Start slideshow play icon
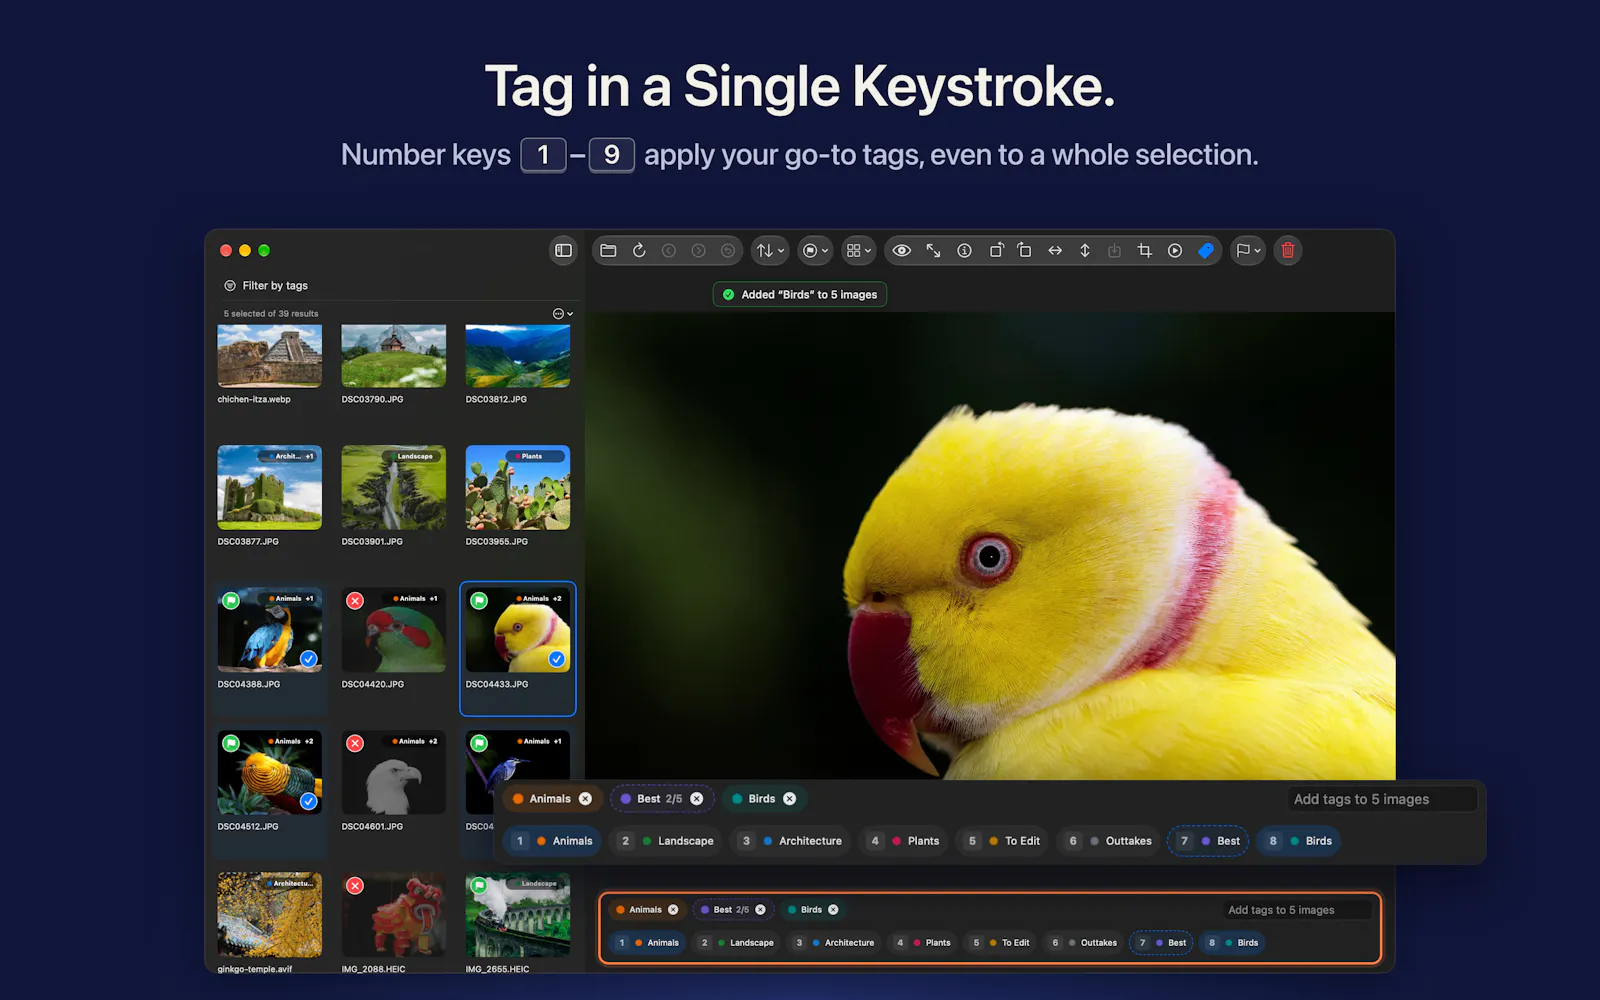Image resolution: width=1600 pixels, height=1000 pixels. [x=1175, y=251]
